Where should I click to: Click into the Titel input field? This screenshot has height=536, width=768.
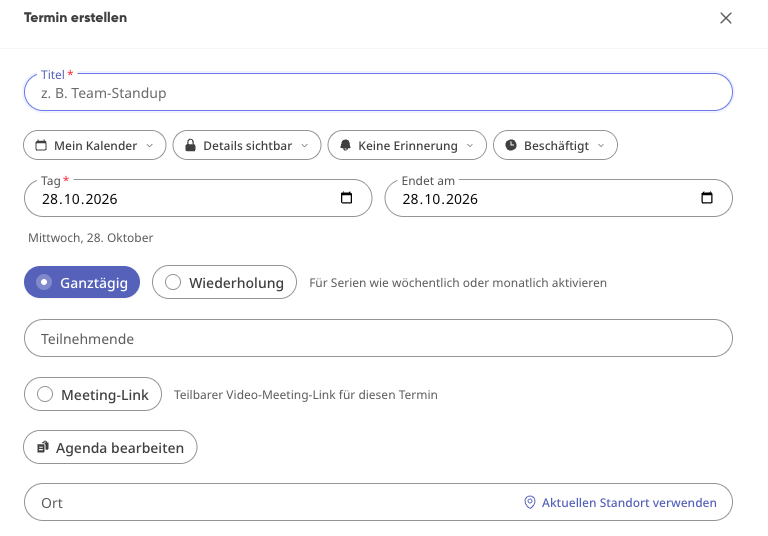coord(378,93)
